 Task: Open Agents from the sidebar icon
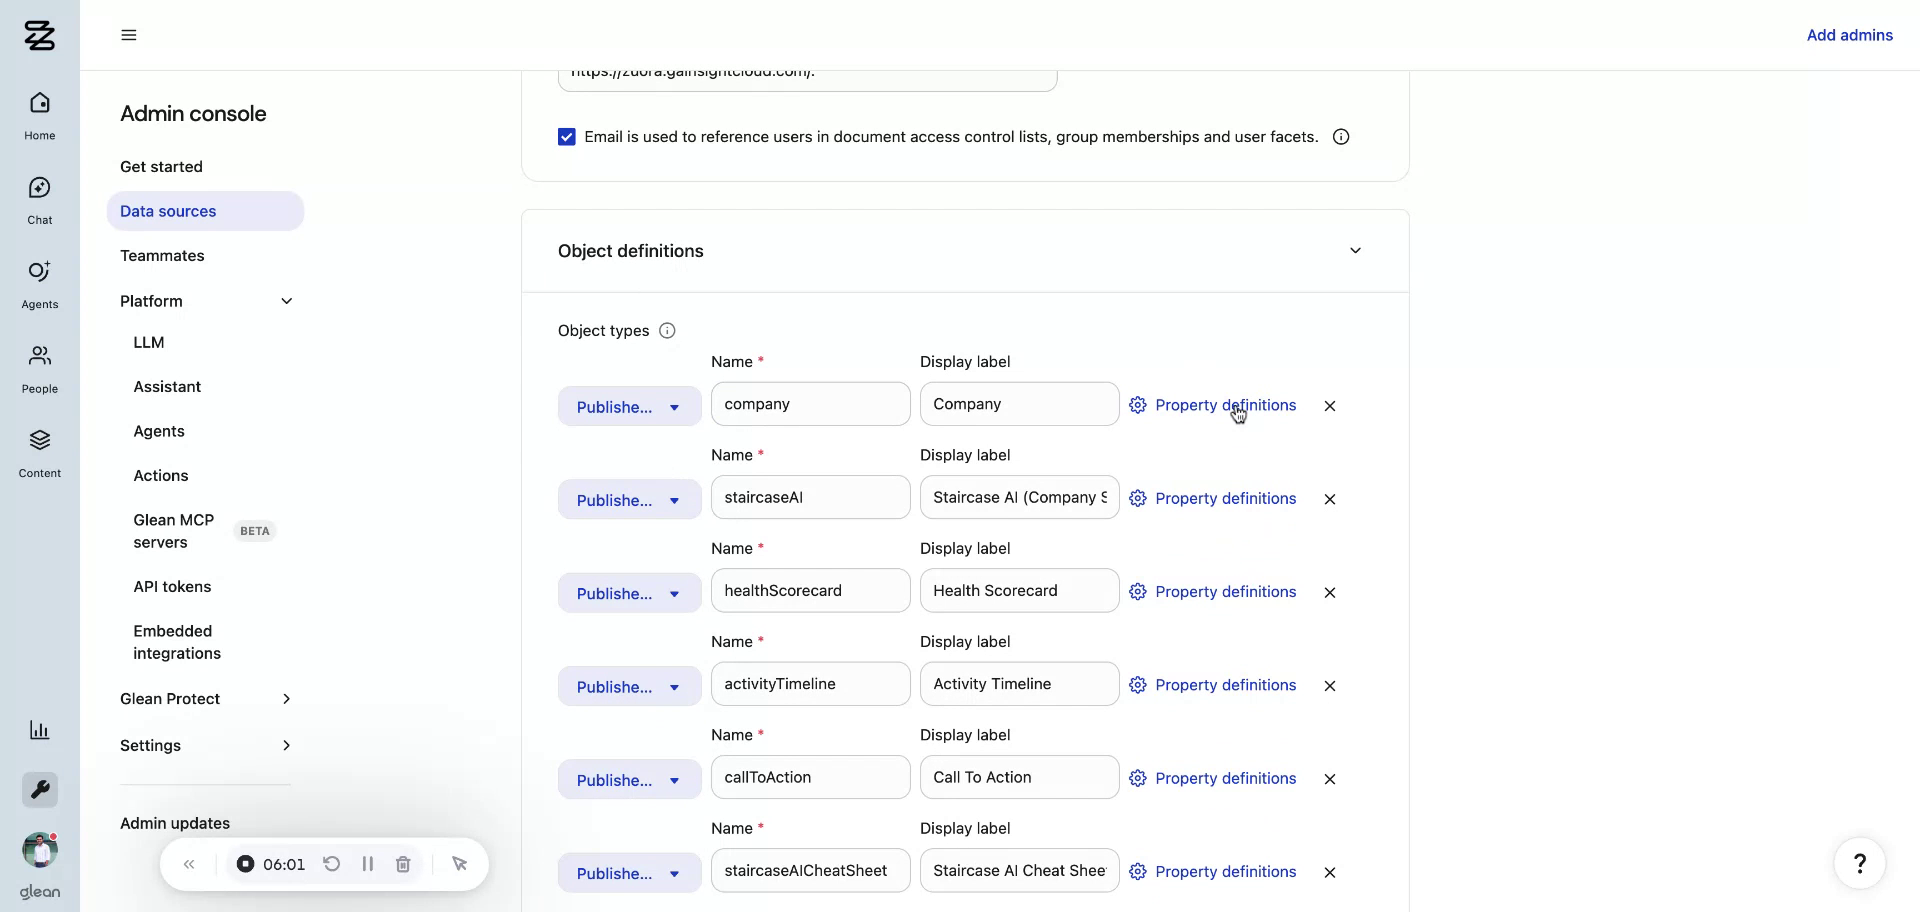point(39,281)
